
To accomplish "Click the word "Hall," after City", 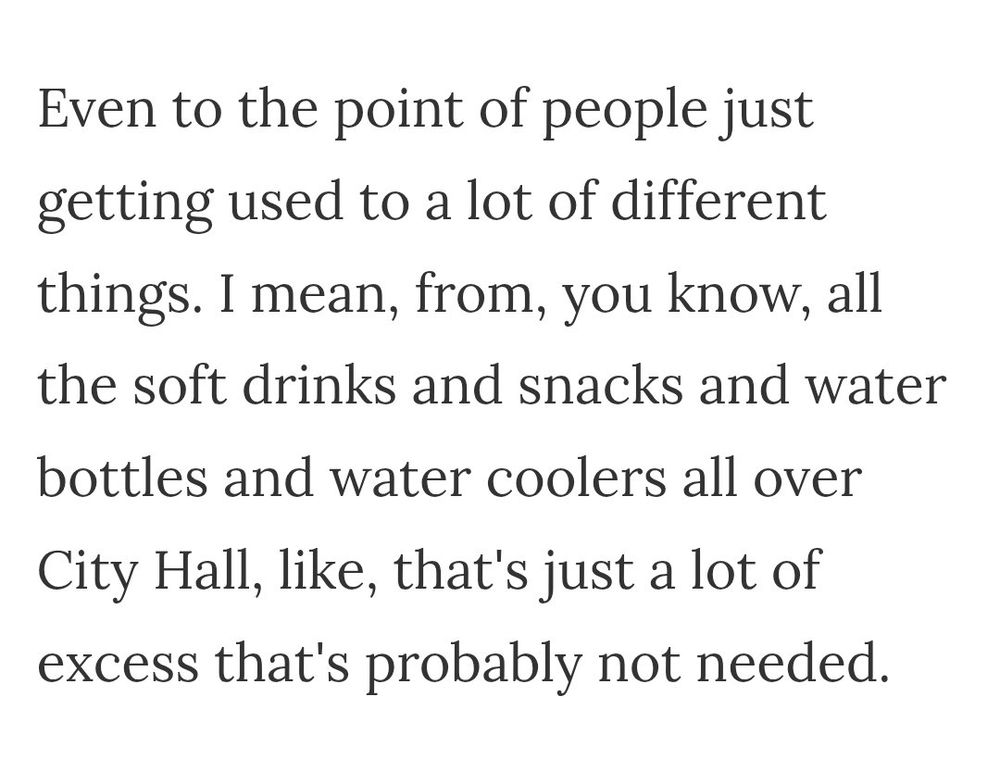I will pos(207,571).
